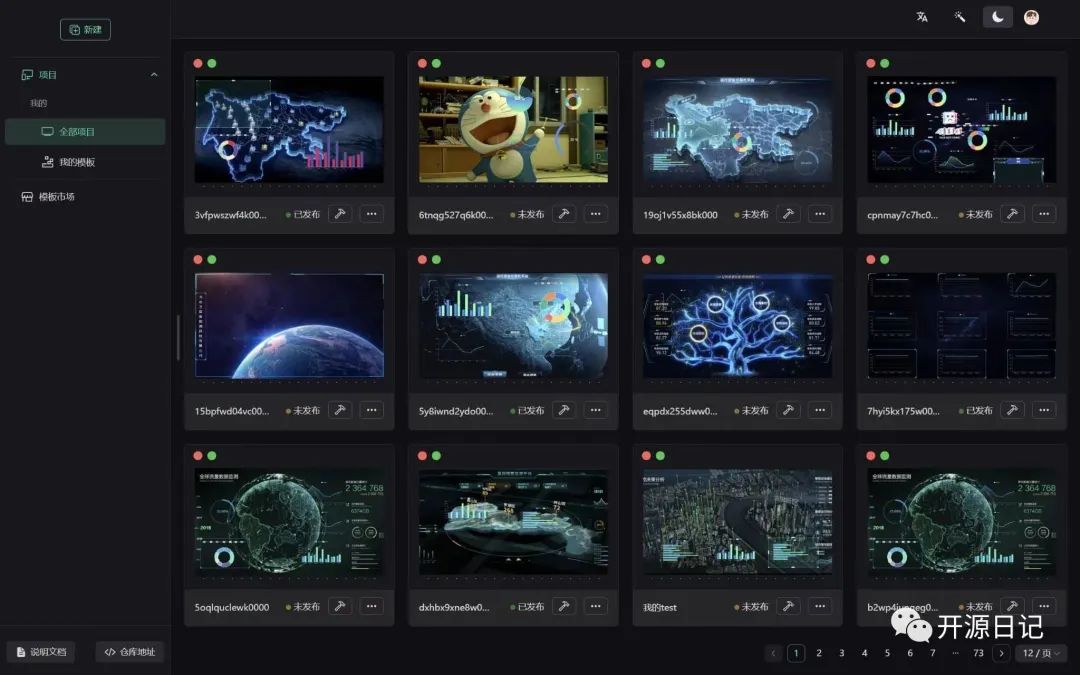
Task: Select 全部项目 in sidebar
Action: pos(85,132)
